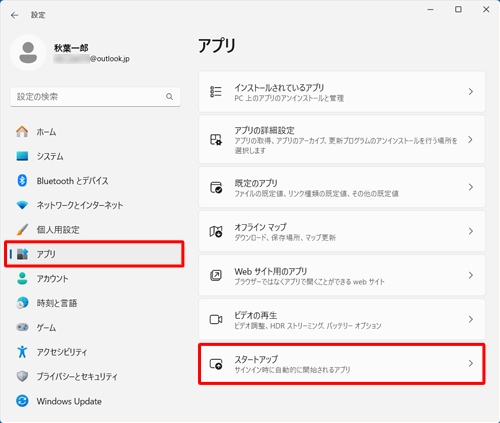Click the outlook.jp account email
The image size is (500, 423).
[92, 59]
